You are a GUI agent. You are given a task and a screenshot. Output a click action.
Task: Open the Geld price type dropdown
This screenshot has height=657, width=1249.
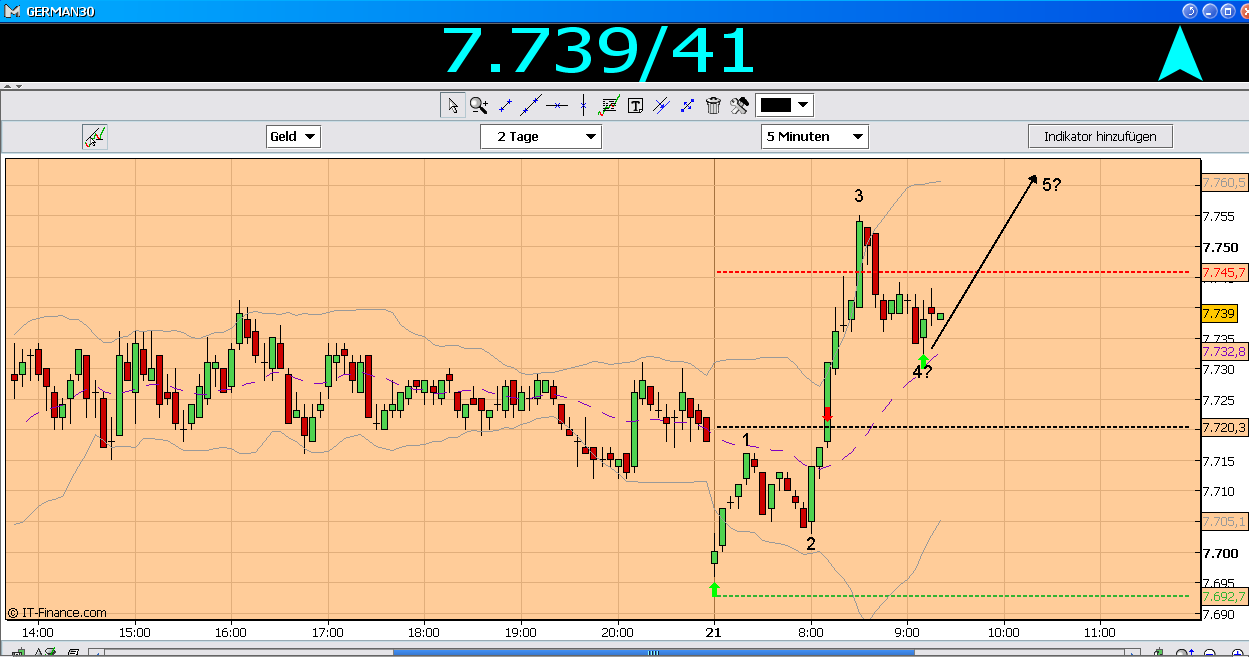[294, 137]
